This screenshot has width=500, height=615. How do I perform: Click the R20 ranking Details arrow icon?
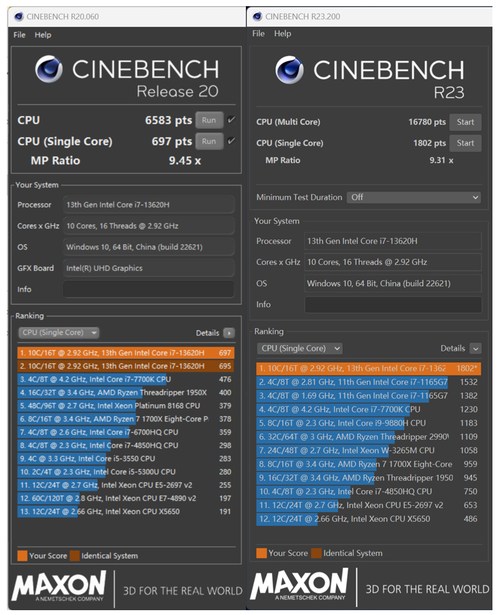pyautogui.click(x=229, y=333)
